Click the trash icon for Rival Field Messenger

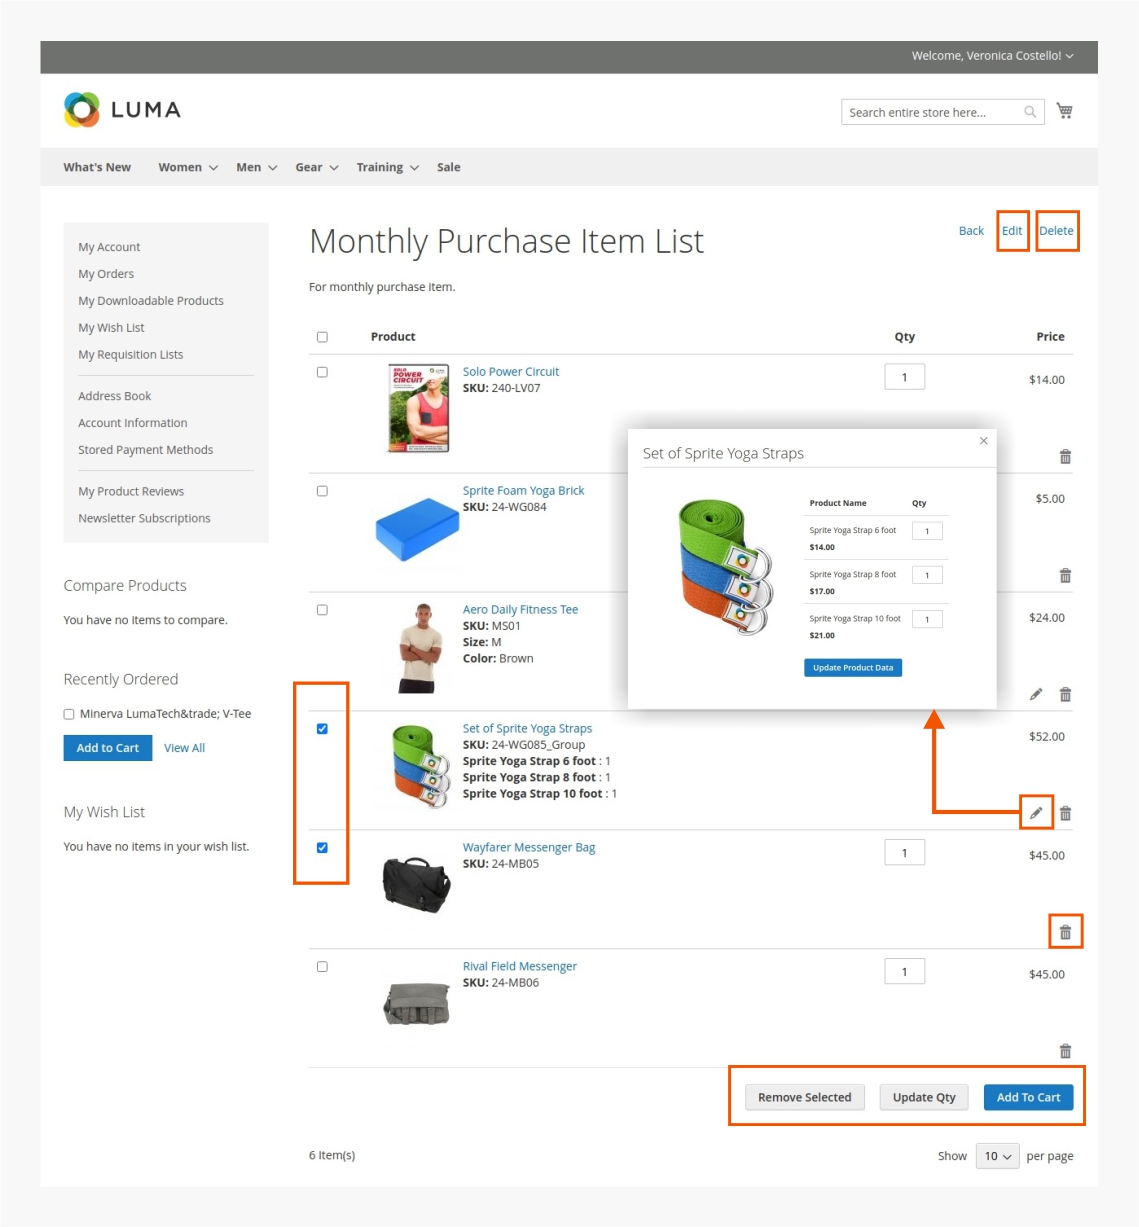[1065, 1050]
